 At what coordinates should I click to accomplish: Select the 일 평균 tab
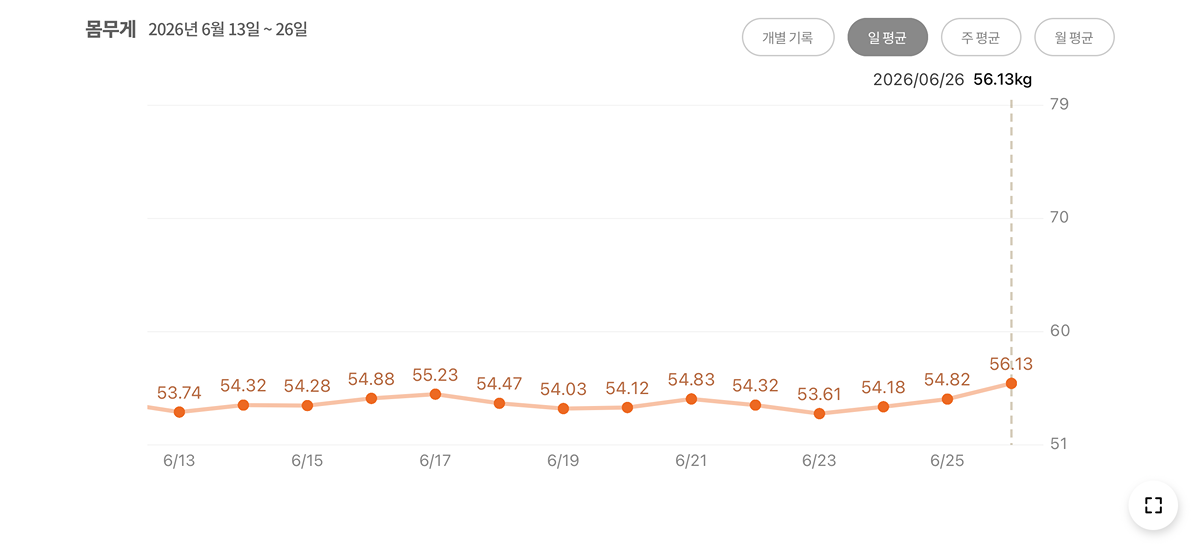pos(888,37)
